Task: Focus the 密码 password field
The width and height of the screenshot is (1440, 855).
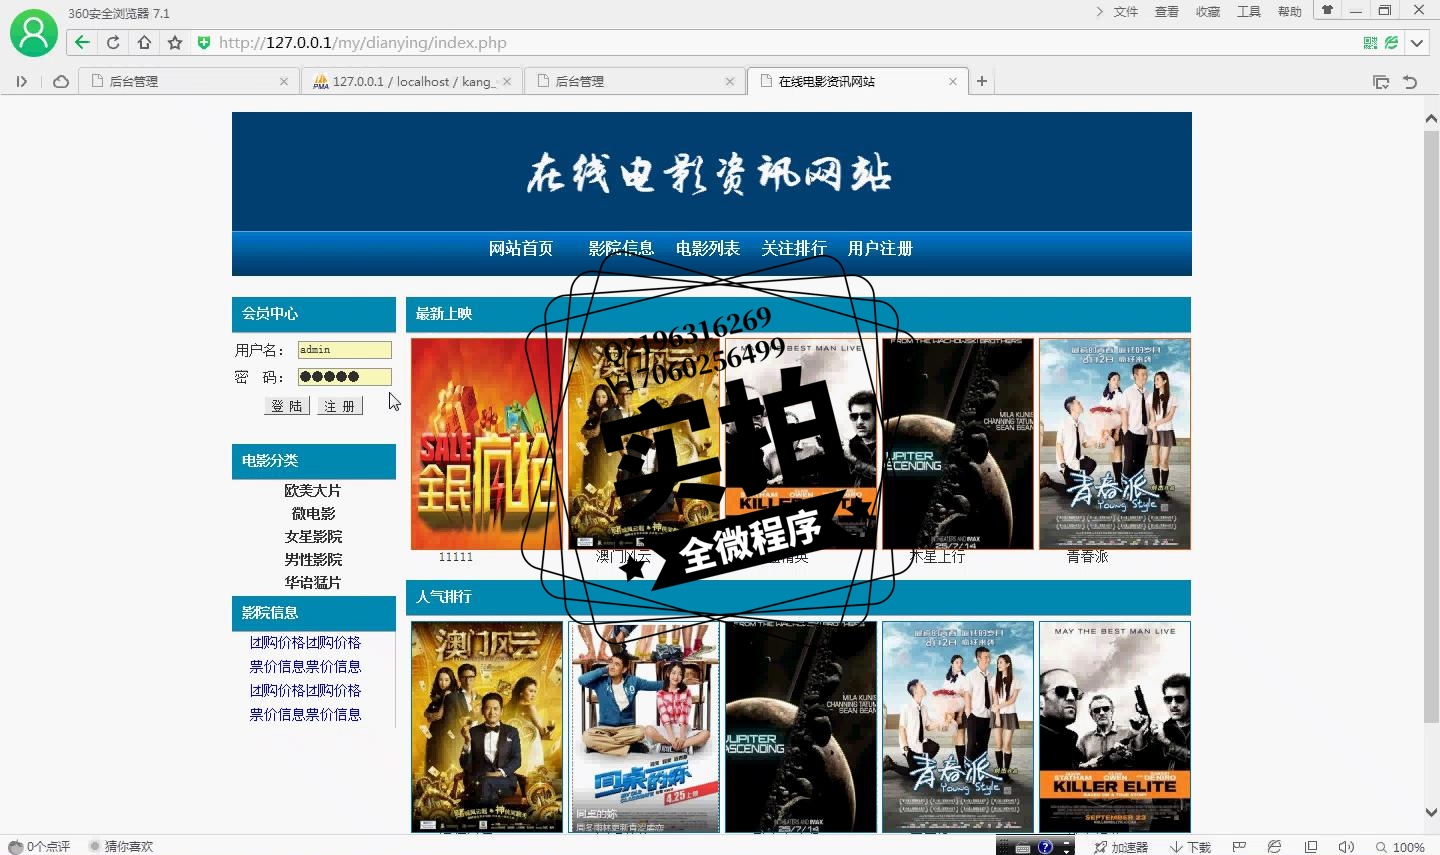Action: 345,377
